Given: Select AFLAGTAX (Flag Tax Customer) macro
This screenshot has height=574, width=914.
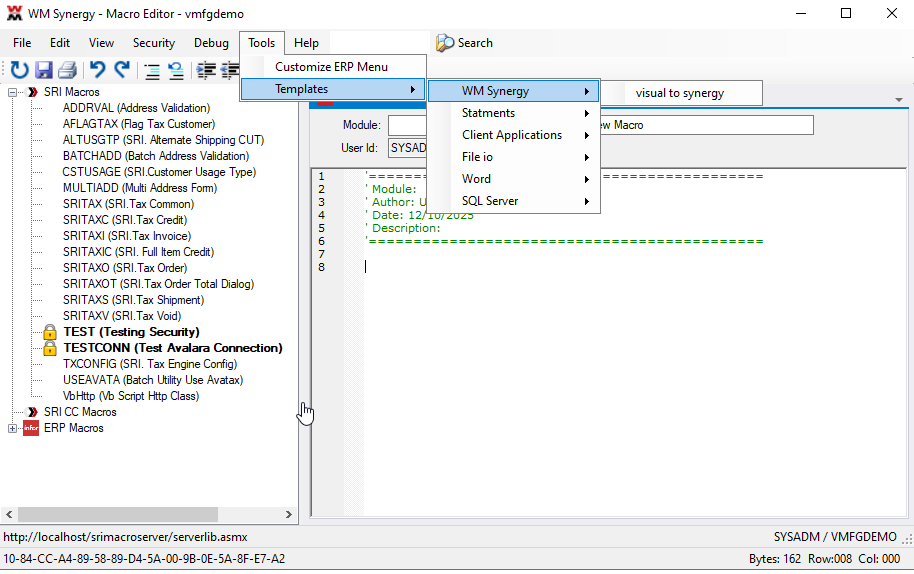Looking at the screenshot, I should (x=139, y=124).
